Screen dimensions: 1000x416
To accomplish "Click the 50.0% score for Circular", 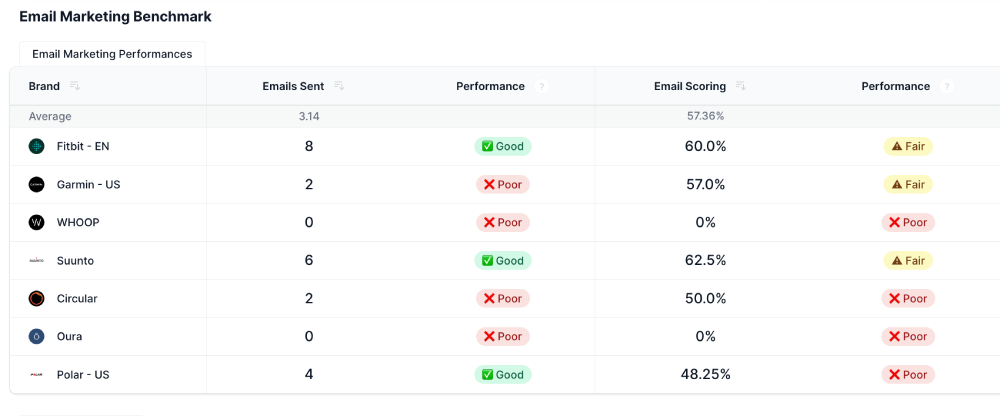I will (x=705, y=298).
